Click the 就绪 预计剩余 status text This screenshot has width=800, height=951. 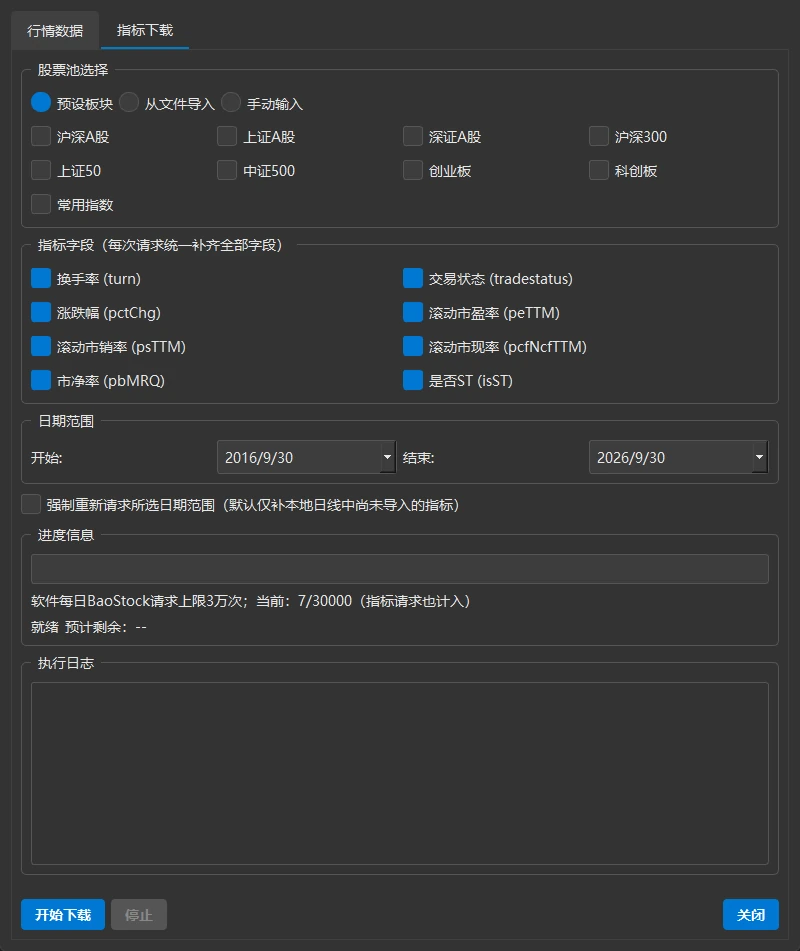click(89, 627)
